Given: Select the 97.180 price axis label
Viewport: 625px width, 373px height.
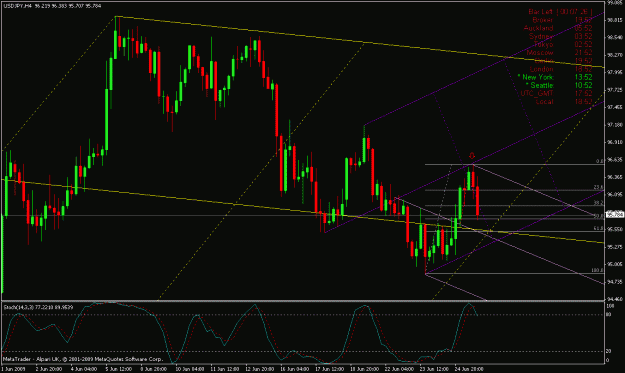Looking at the screenshot, I should point(614,125).
